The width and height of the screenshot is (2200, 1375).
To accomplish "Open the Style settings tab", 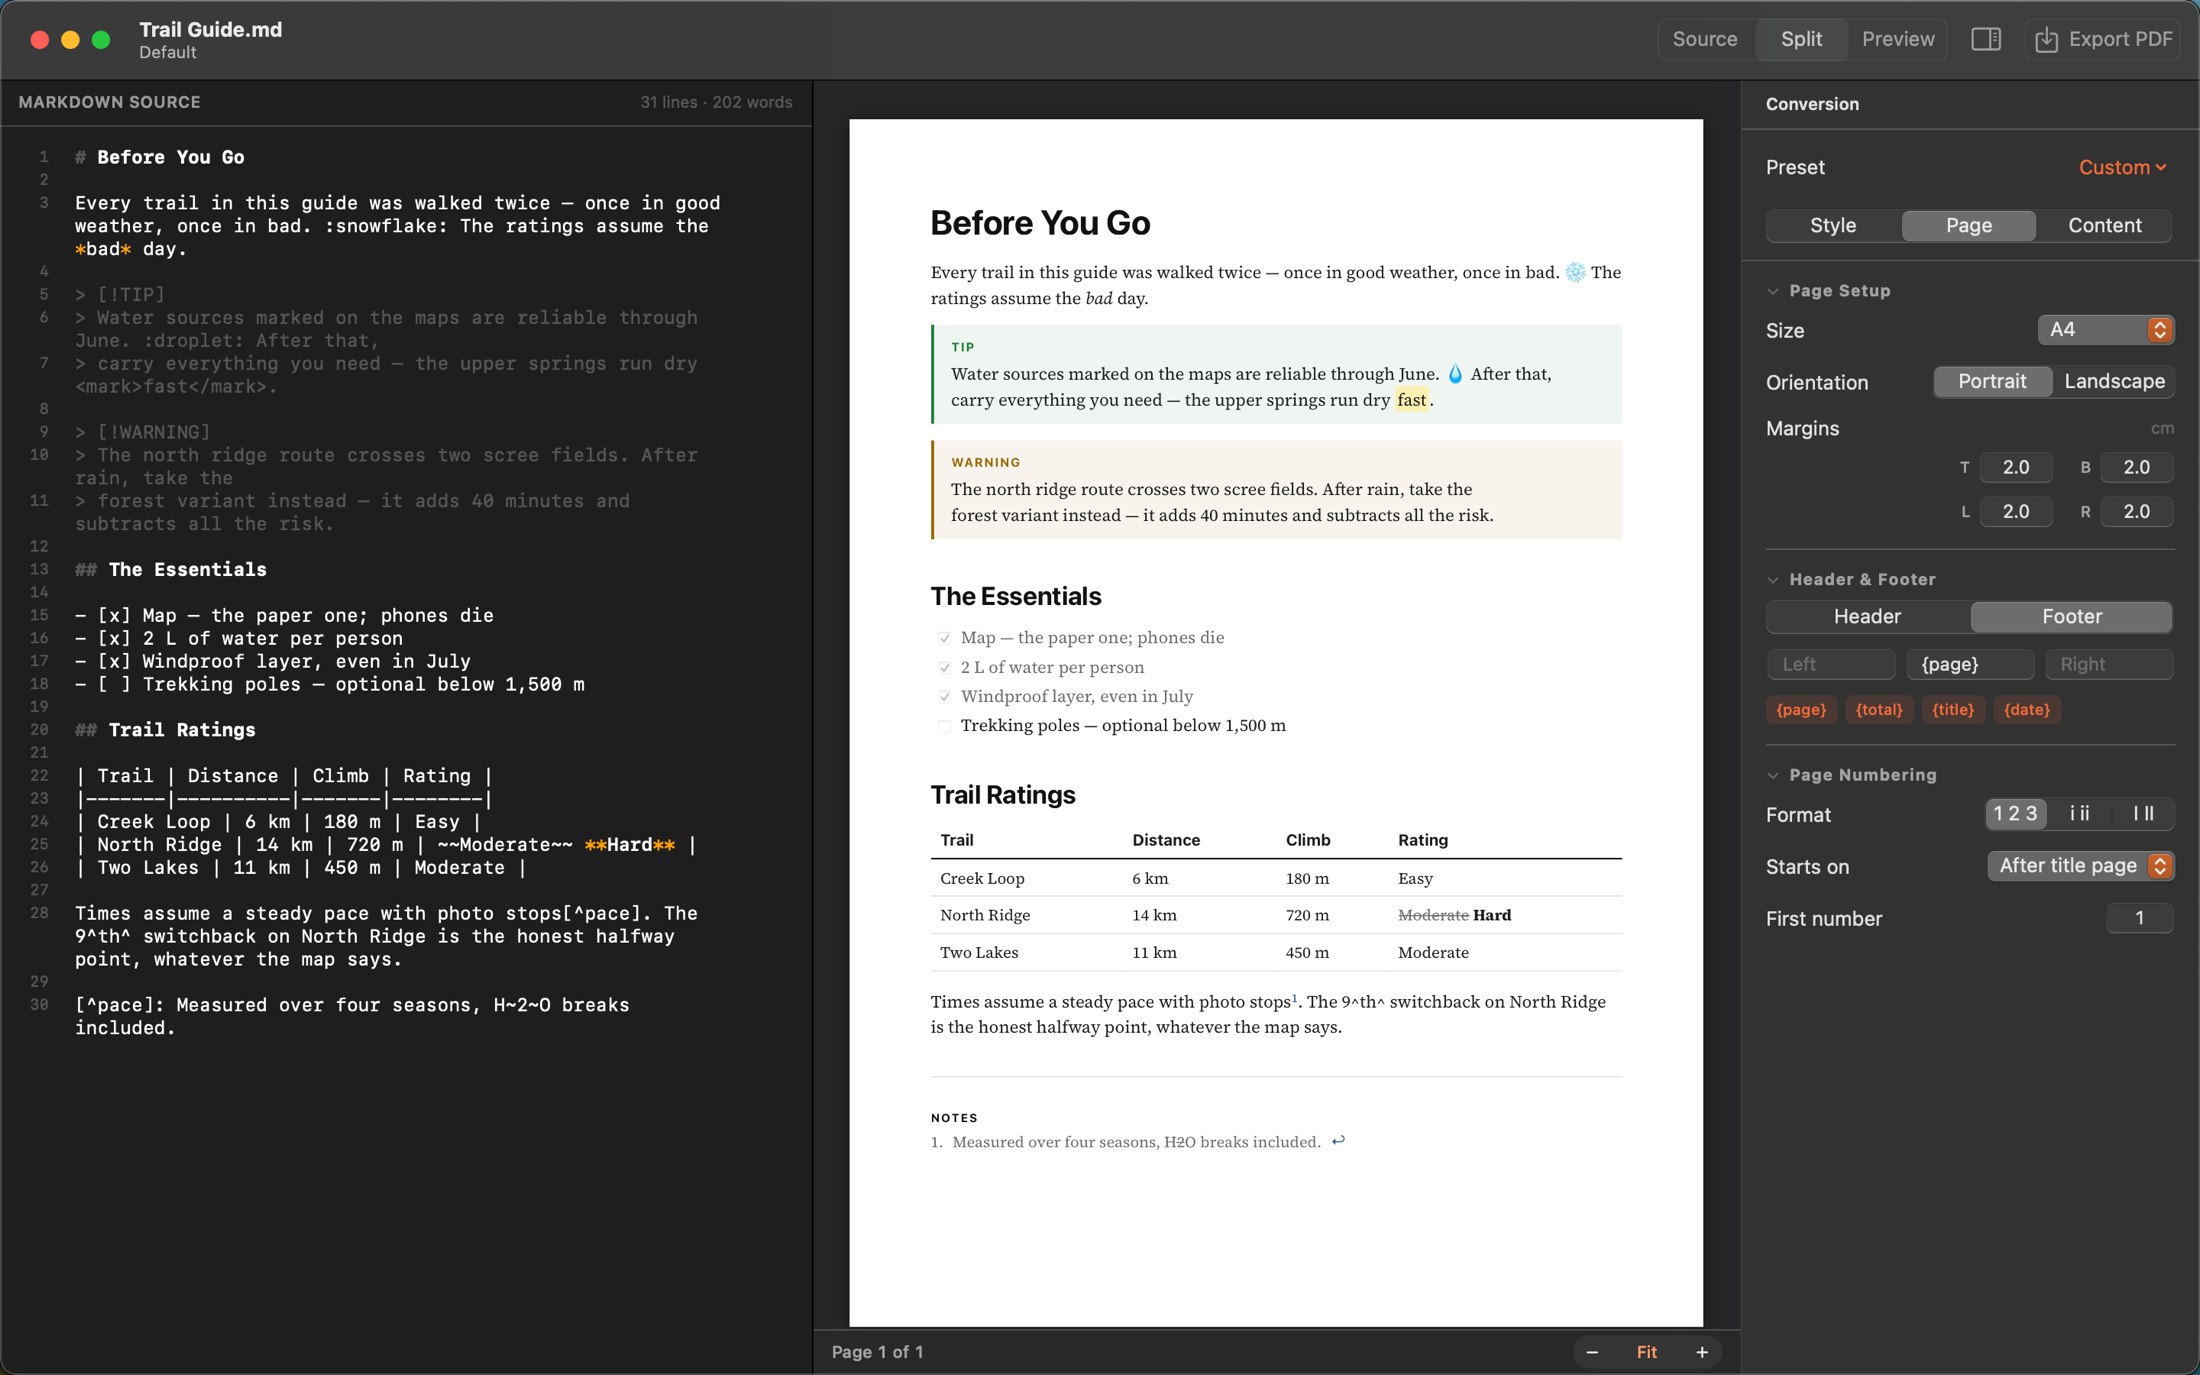I will coord(1833,225).
